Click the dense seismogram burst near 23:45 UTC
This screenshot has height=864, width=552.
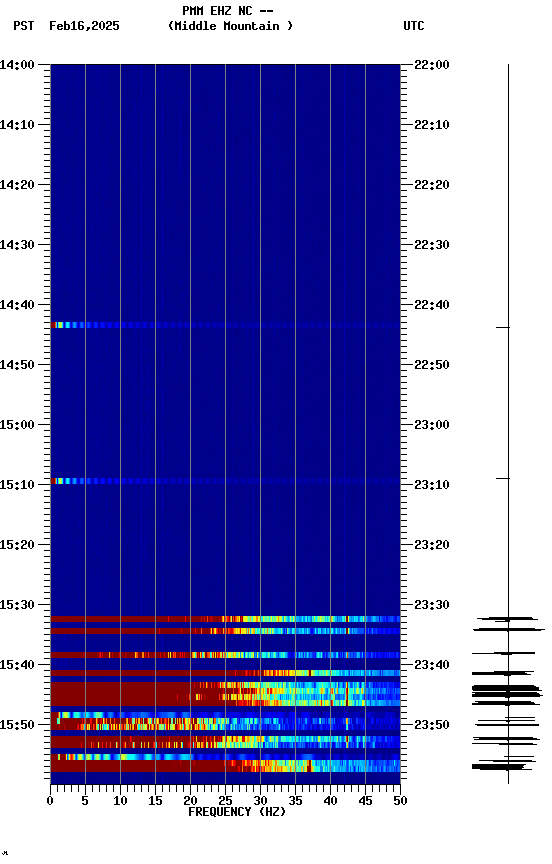pyautogui.click(x=507, y=694)
